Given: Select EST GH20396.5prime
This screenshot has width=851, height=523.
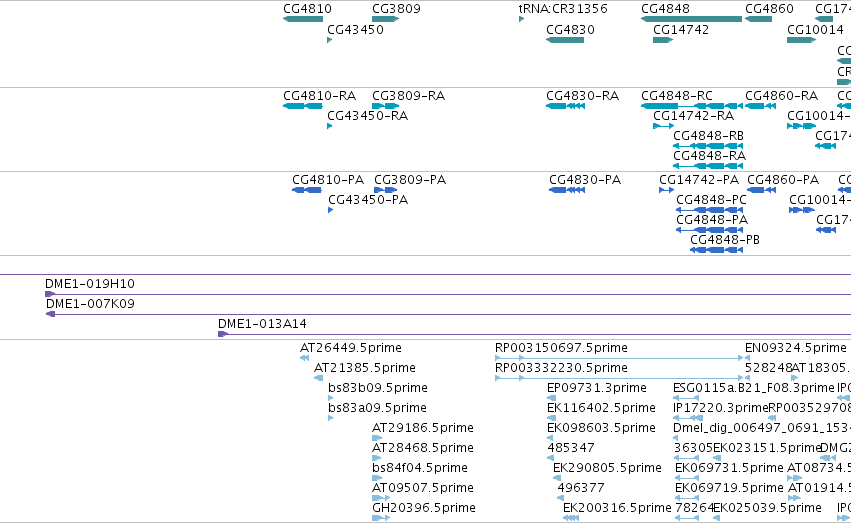Looking at the screenshot, I should pyautogui.click(x=424, y=508).
